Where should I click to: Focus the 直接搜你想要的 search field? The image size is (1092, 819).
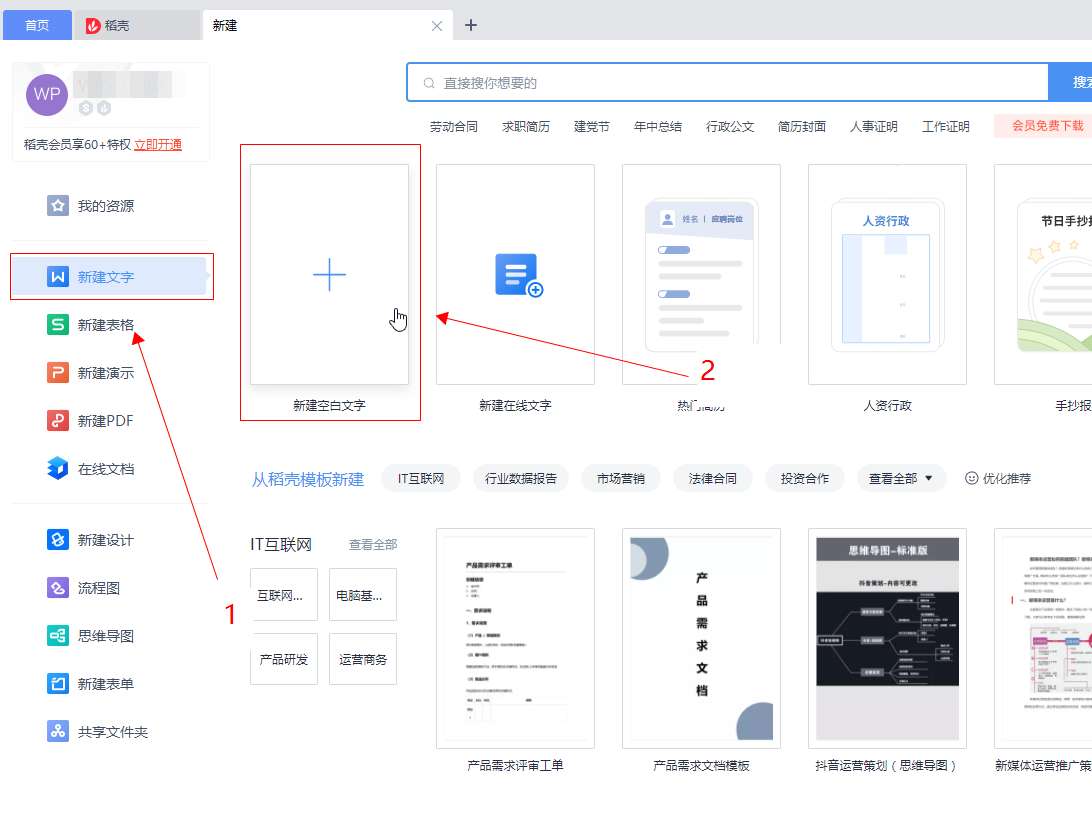[727, 83]
